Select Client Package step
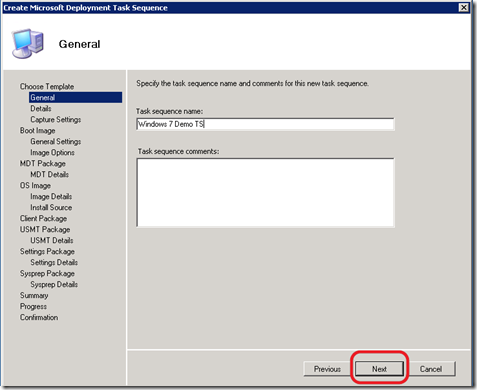The image size is (477, 390). 43,218
